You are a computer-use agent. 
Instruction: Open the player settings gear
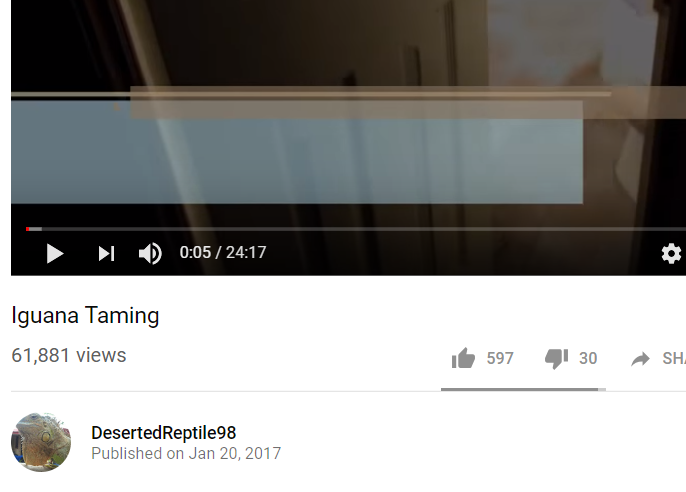click(671, 254)
